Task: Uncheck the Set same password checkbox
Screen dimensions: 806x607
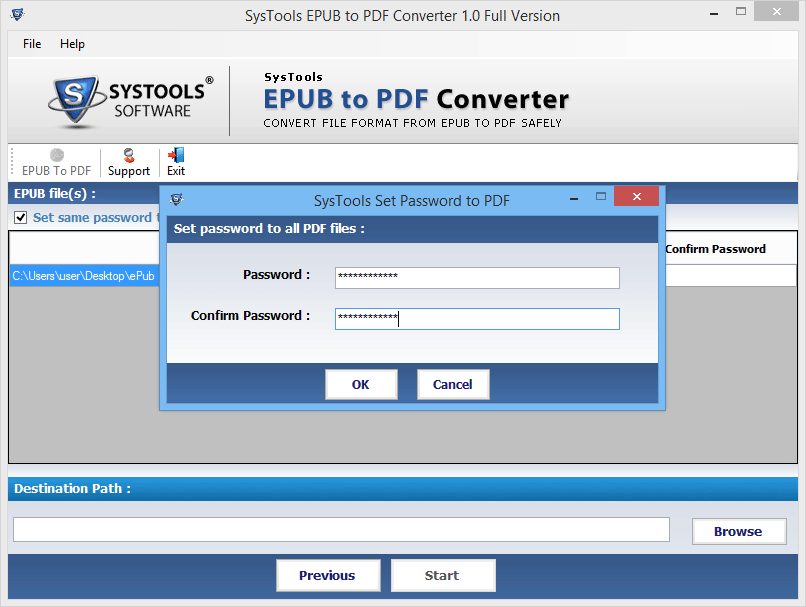Action: (21, 217)
